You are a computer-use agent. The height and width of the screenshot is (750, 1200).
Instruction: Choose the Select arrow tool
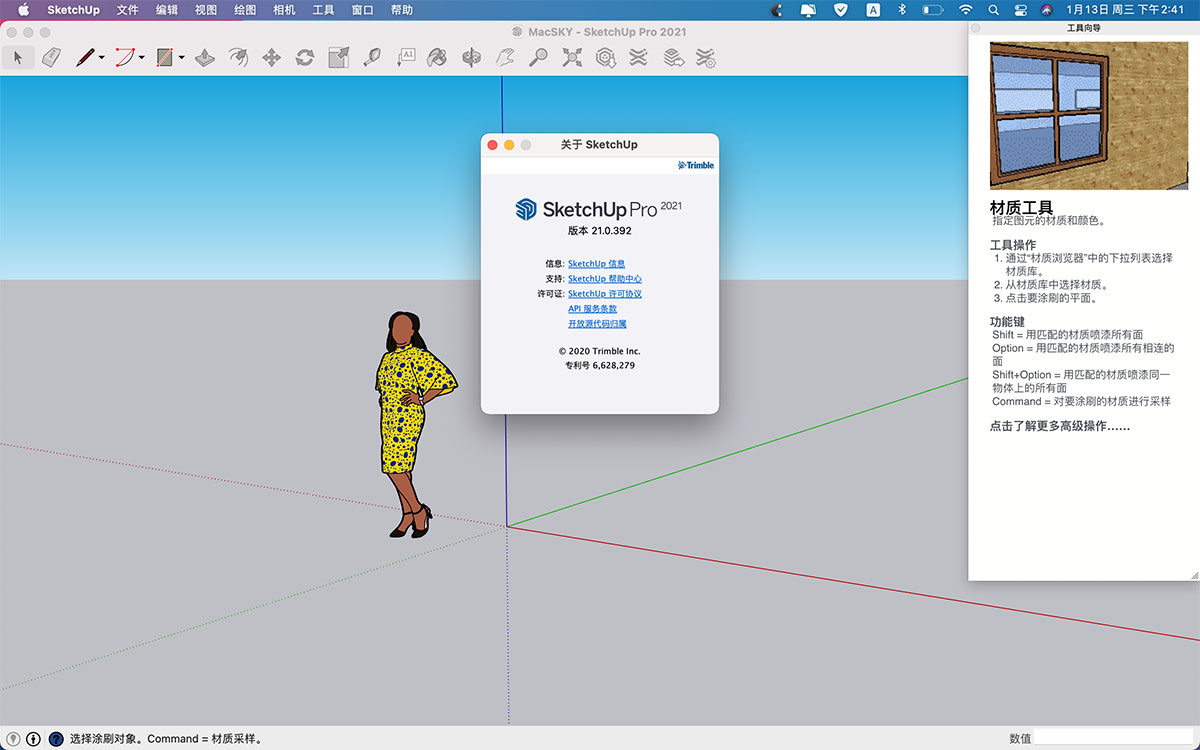[x=18, y=58]
